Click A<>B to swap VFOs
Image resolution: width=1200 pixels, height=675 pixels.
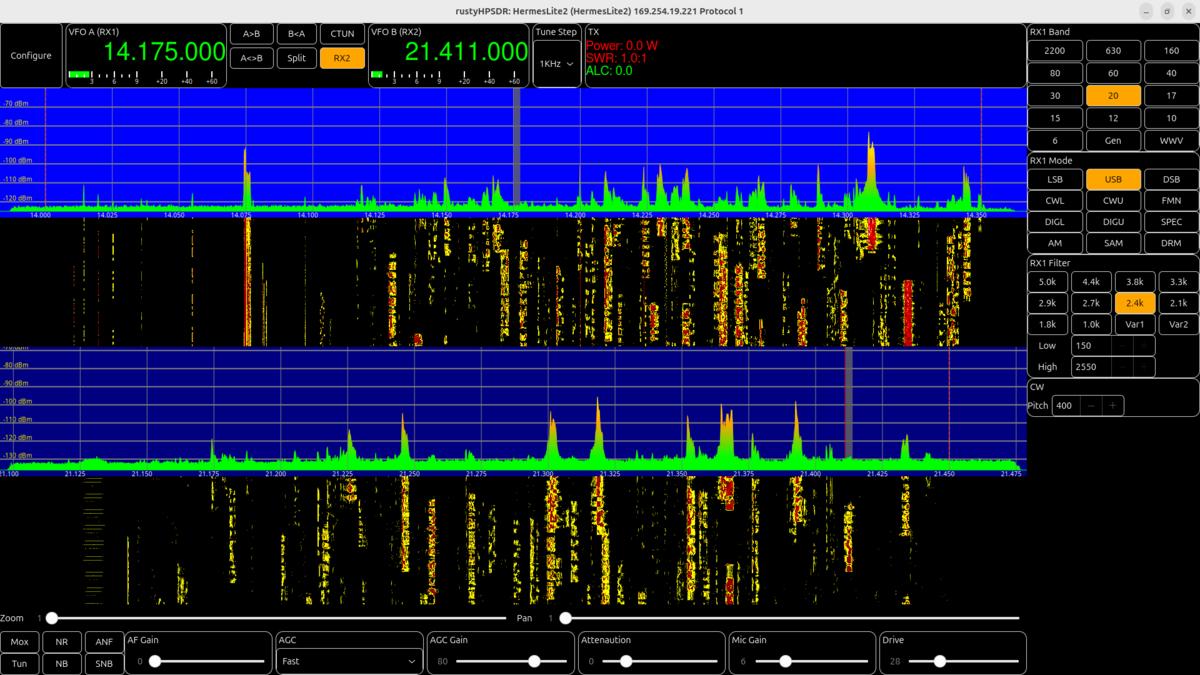point(251,58)
